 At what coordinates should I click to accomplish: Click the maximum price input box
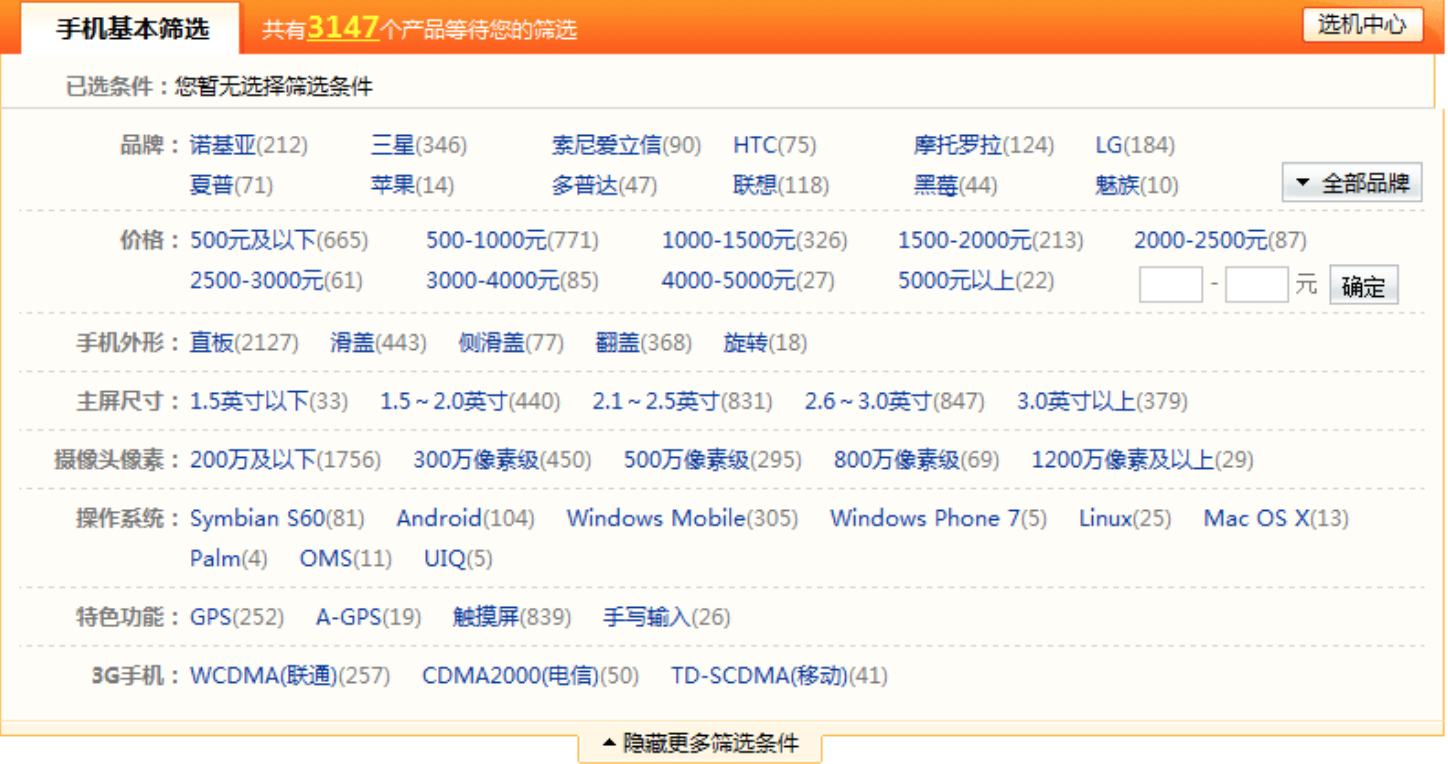[x=1256, y=285]
